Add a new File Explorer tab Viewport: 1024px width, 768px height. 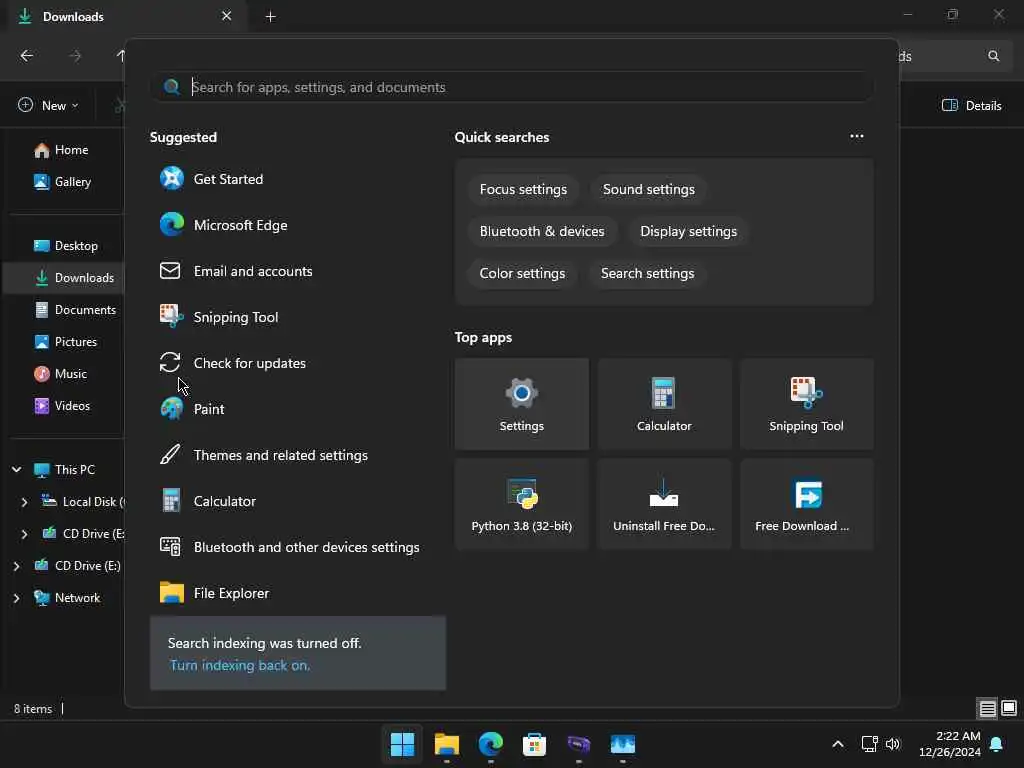[x=270, y=17]
